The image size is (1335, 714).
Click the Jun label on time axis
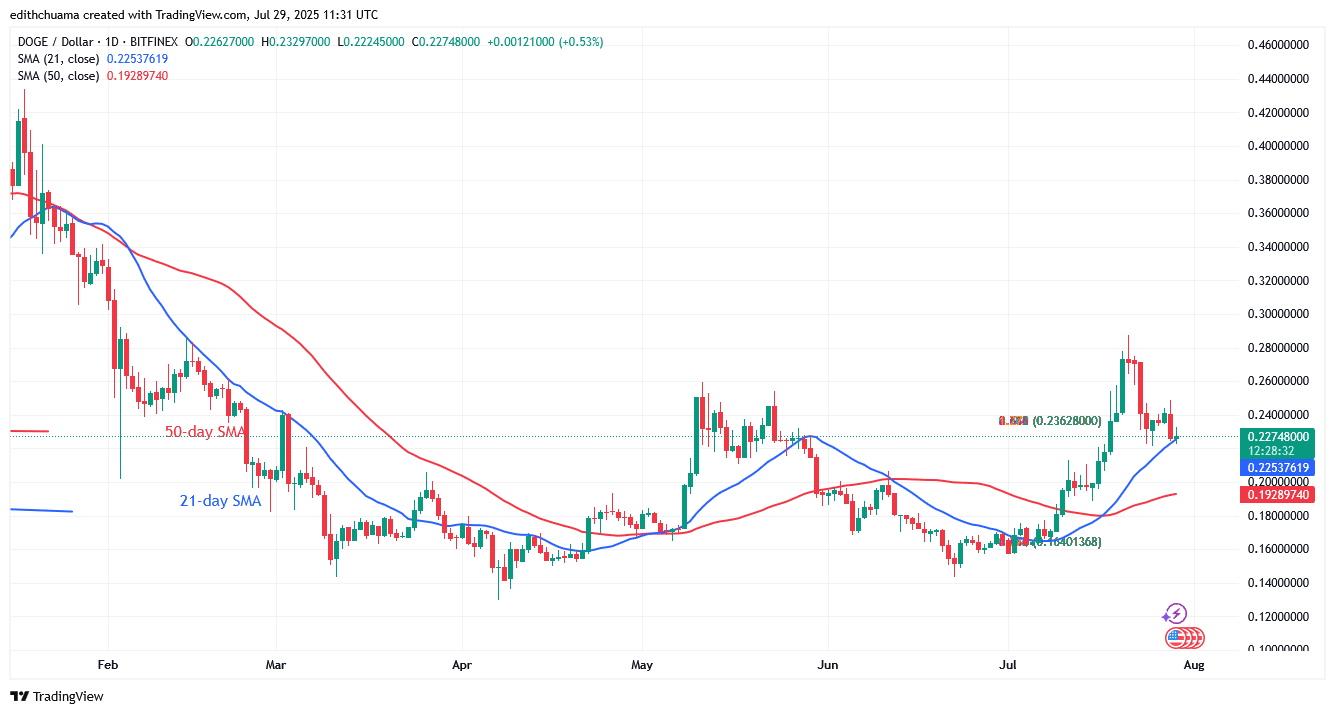point(827,665)
